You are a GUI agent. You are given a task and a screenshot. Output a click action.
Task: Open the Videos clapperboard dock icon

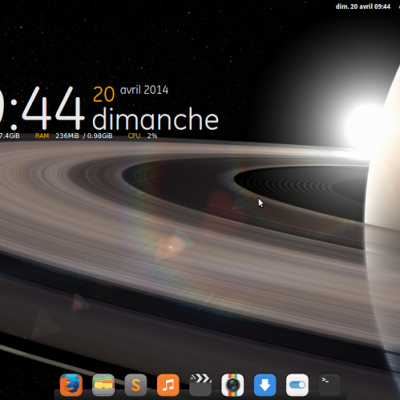coord(200,385)
